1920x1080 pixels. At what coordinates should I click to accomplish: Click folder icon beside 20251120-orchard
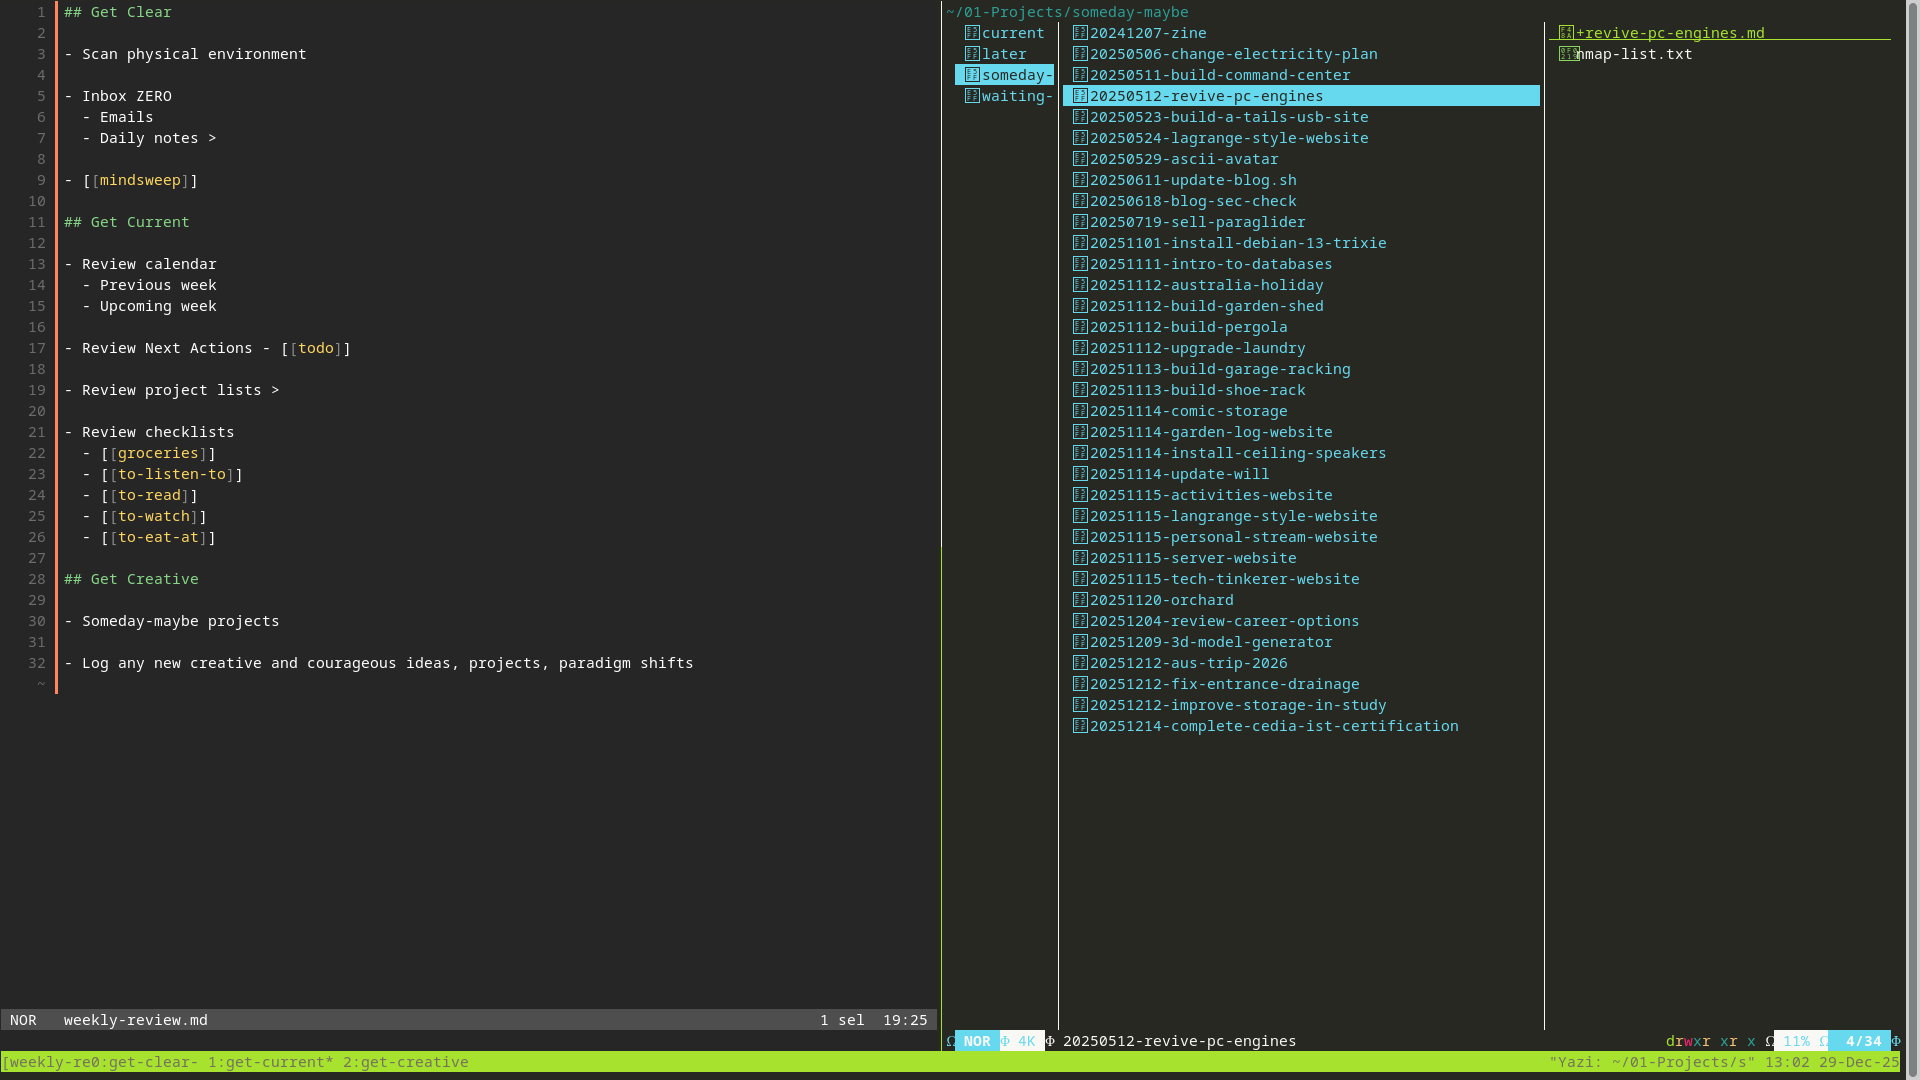1080,600
